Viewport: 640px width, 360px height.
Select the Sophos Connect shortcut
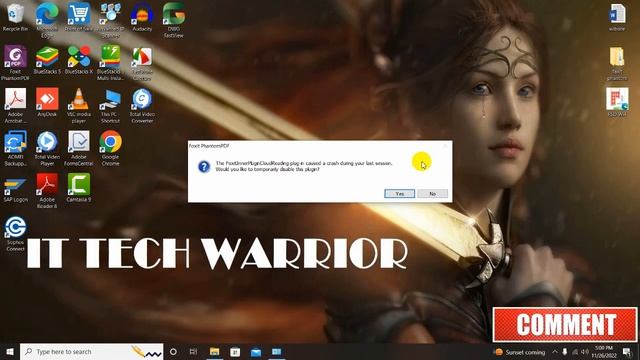click(15, 233)
